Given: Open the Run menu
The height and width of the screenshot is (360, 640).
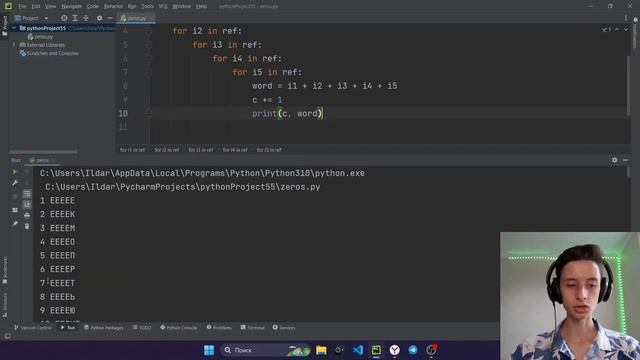Looking at the screenshot, I should coord(132,6).
